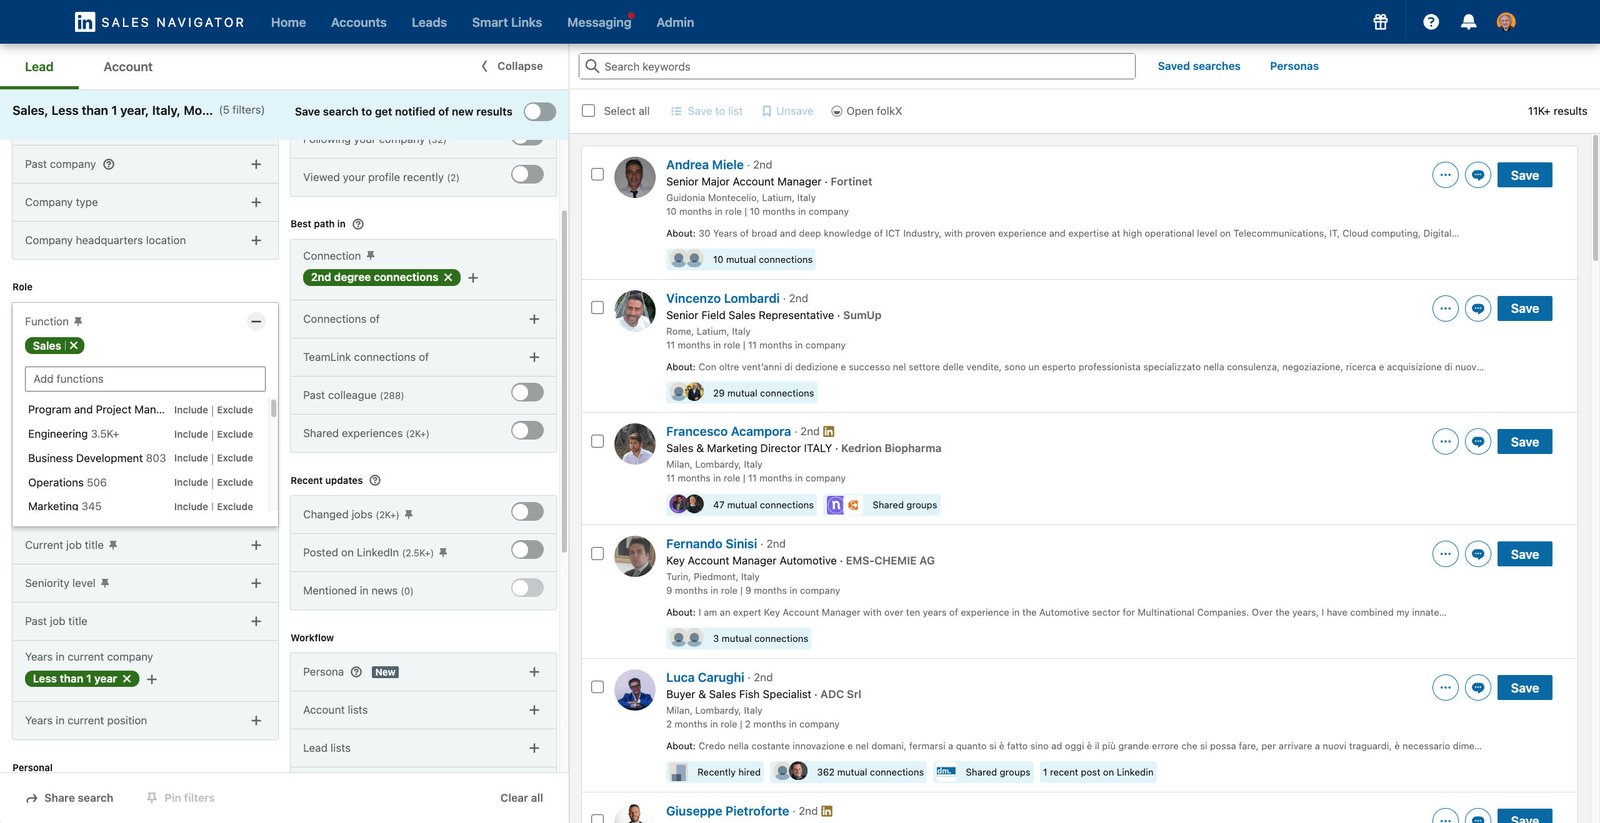The height and width of the screenshot is (823, 1600).
Task: Remove the 2nd degree connections chip
Action: pyautogui.click(x=448, y=278)
